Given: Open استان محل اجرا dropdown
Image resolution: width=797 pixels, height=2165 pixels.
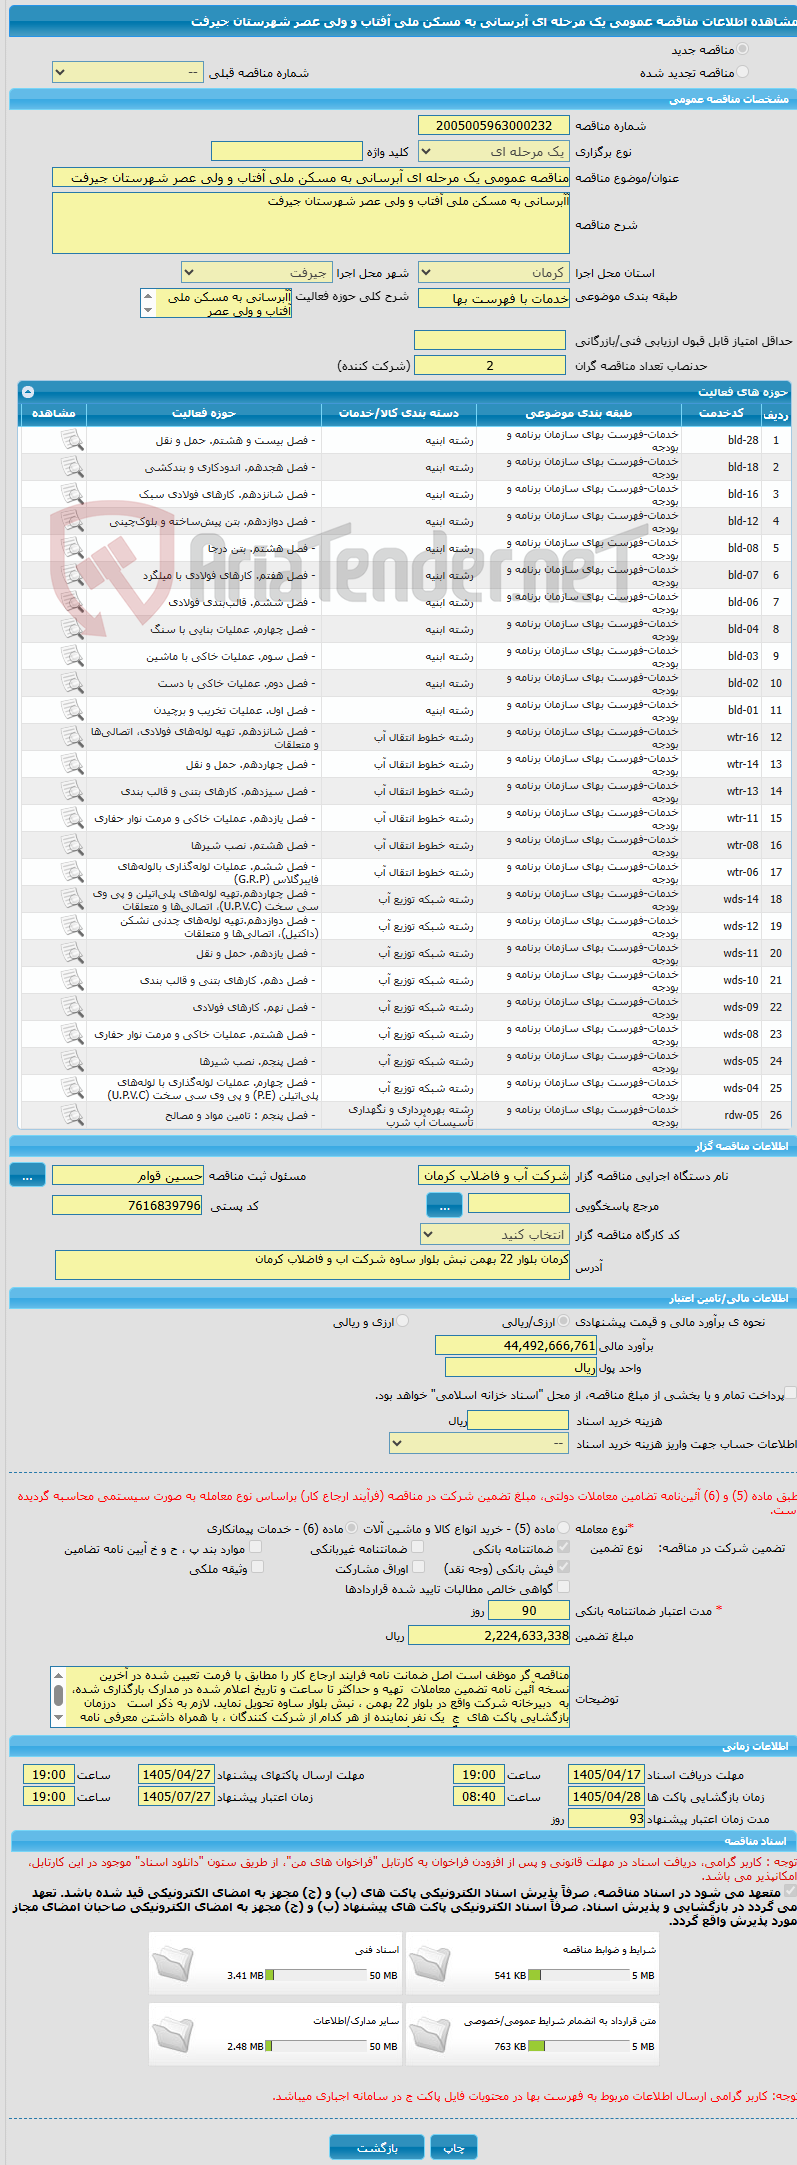Looking at the screenshot, I should point(494,273).
